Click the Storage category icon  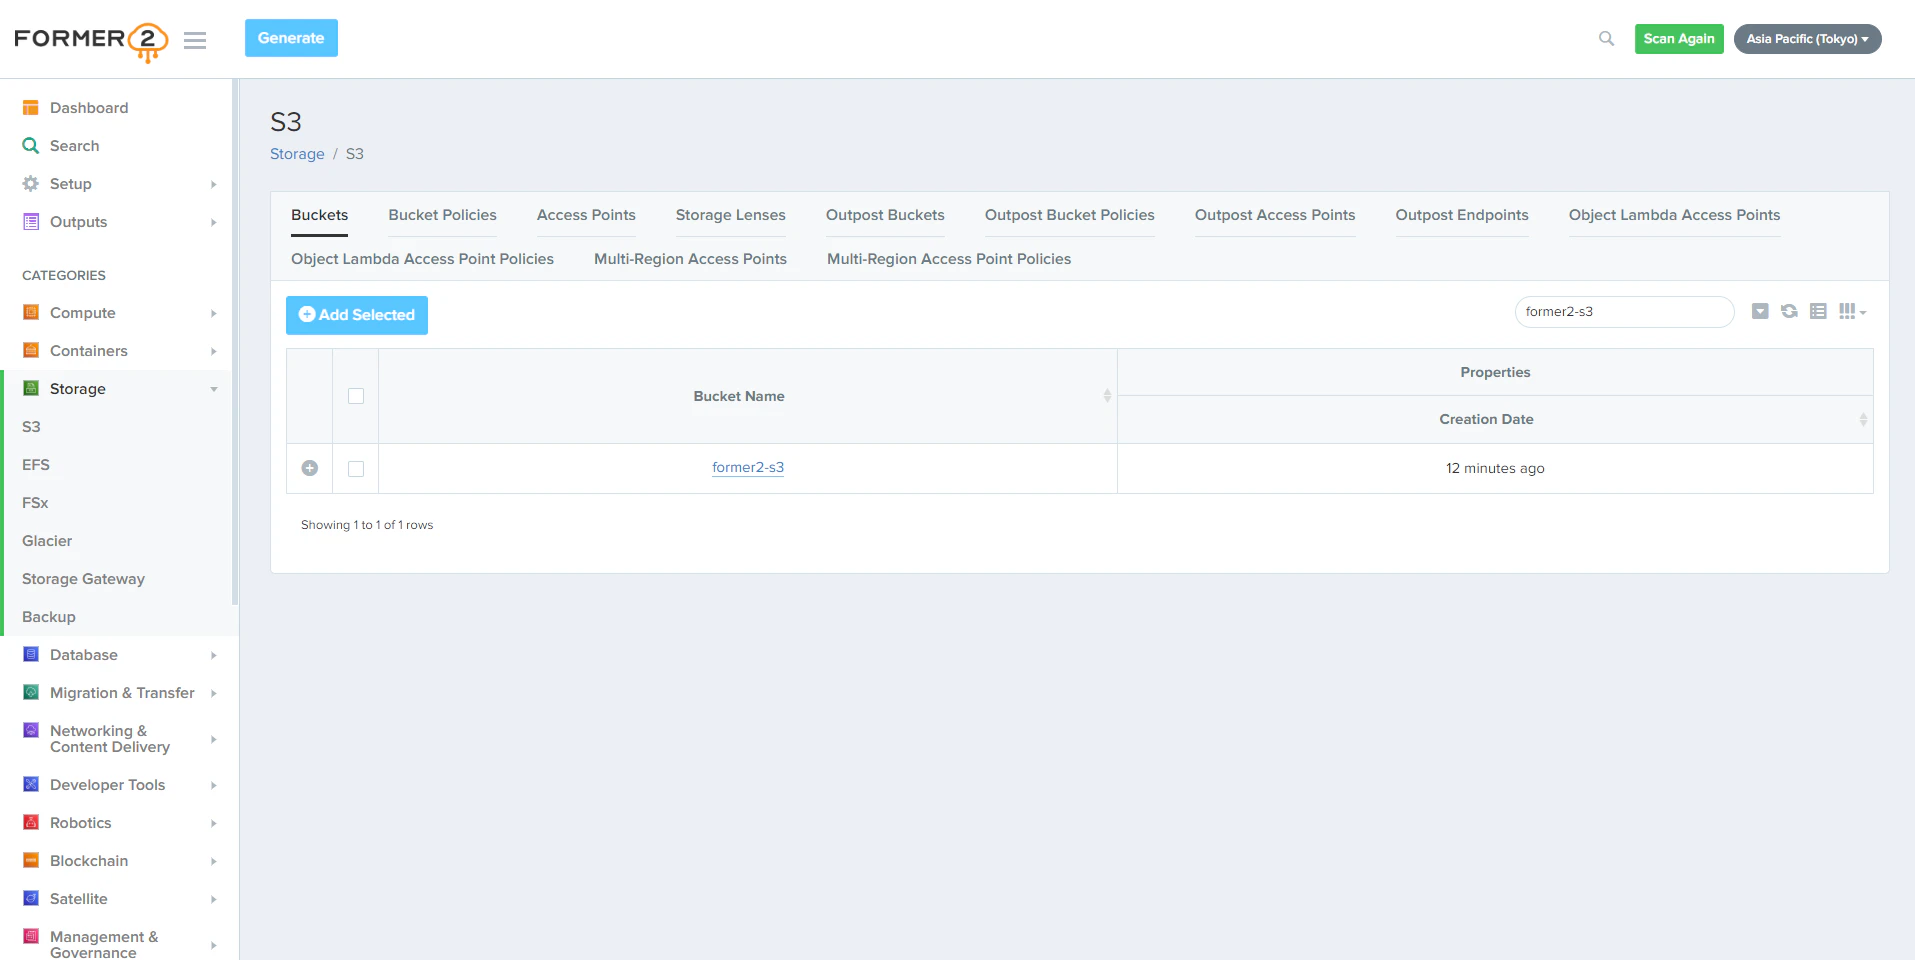(x=31, y=389)
